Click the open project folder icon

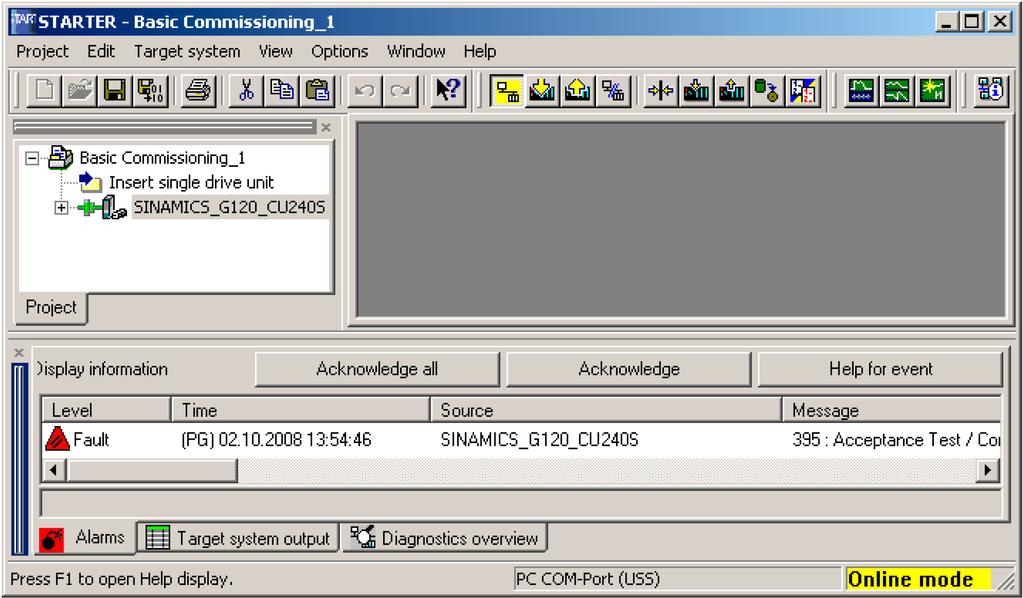(80, 90)
